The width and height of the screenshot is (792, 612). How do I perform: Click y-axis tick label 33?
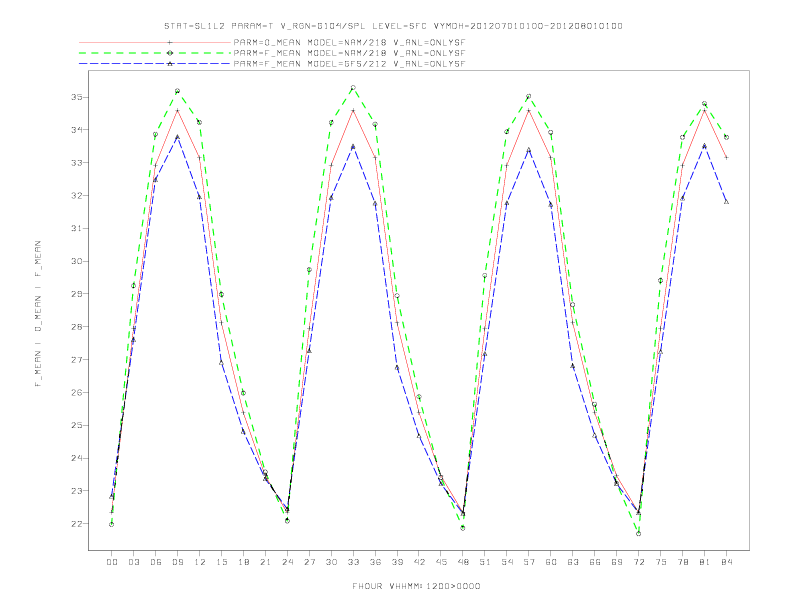(x=77, y=163)
